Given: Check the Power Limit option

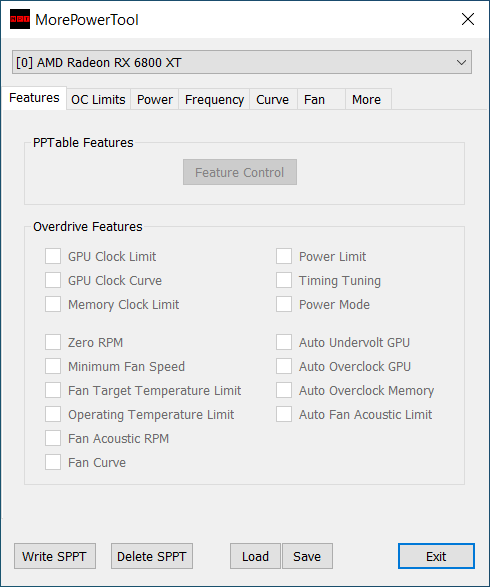Looking at the screenshot, I should [x=284, y=256].
